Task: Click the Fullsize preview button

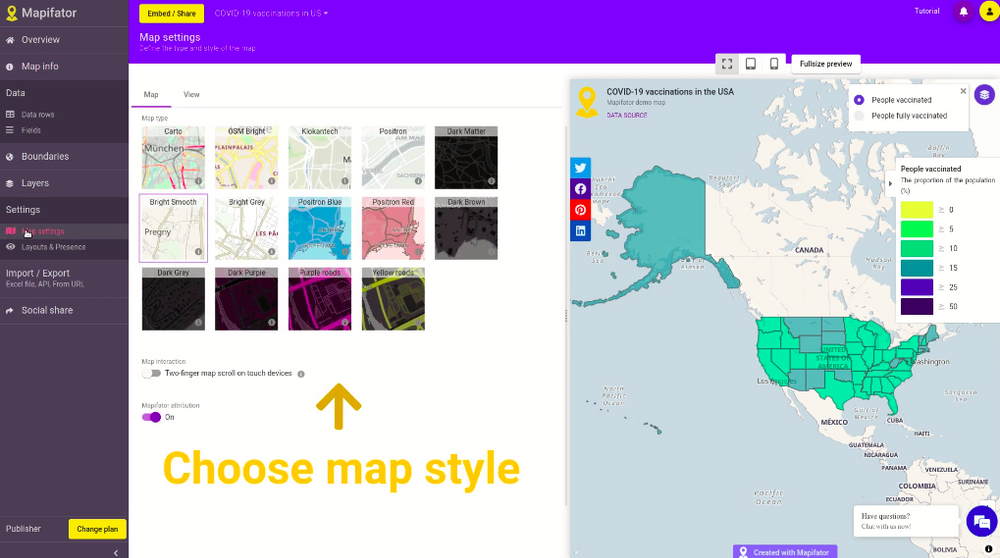Action: tap(826, 64)
